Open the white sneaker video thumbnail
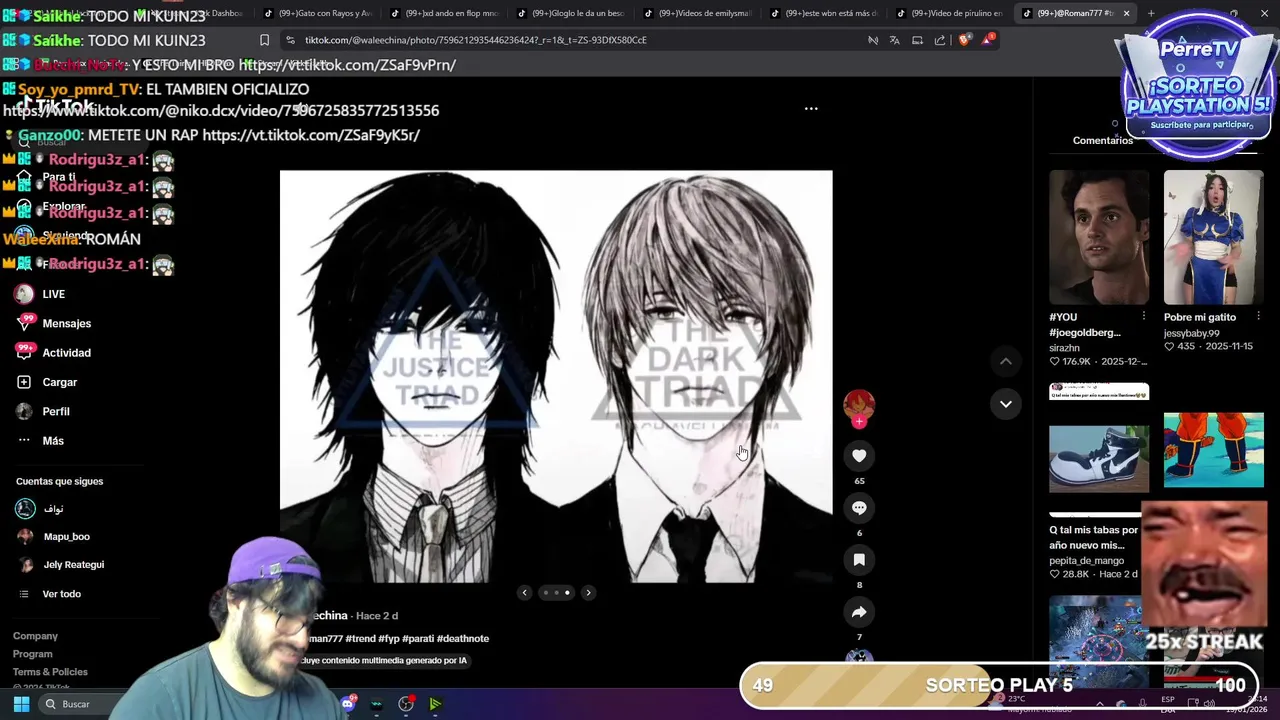Screen dimensions: 1280x720 tap(1099, 459)
